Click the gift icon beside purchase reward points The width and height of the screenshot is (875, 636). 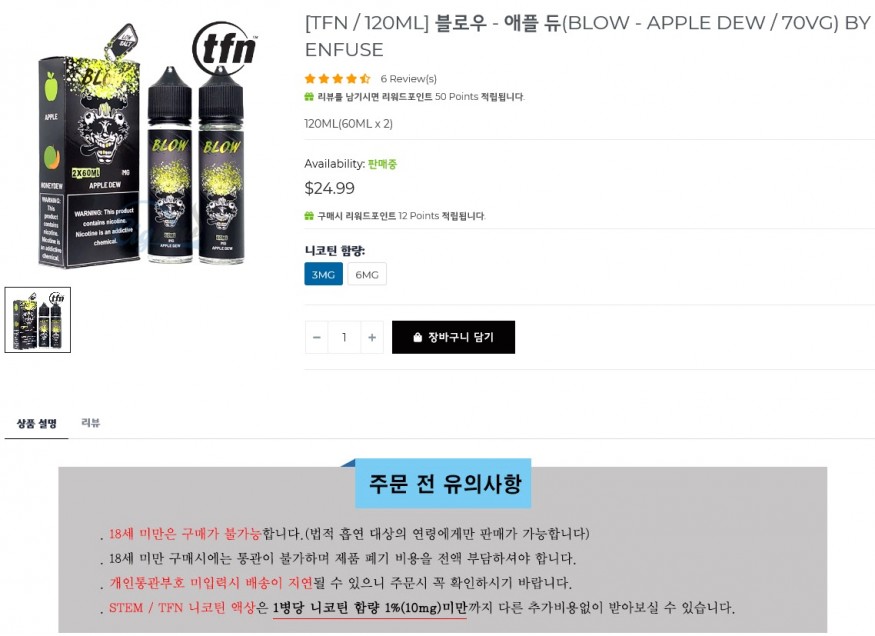309,216
